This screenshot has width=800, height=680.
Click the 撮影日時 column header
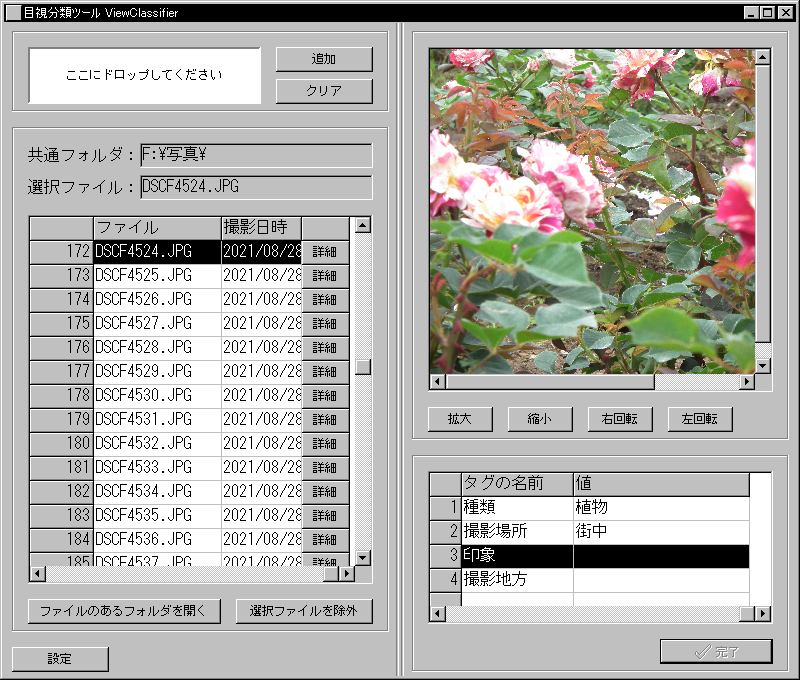[260, 228]
